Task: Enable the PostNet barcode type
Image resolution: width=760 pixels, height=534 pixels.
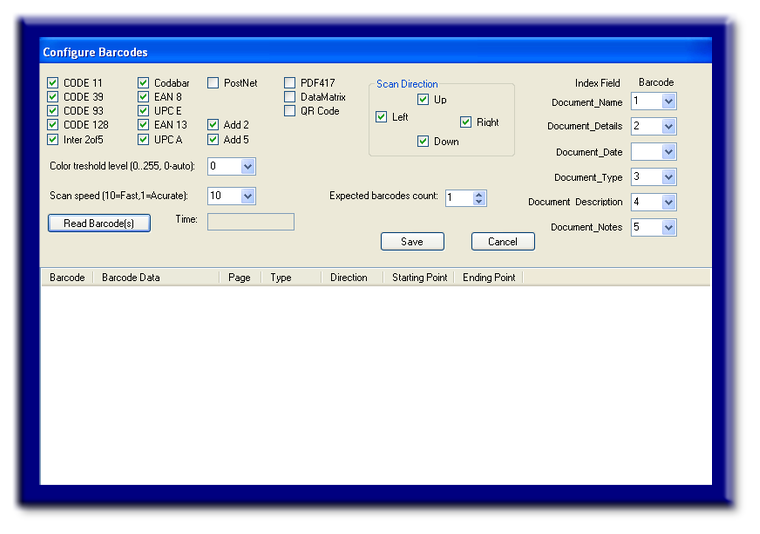Action: point(213,83)
